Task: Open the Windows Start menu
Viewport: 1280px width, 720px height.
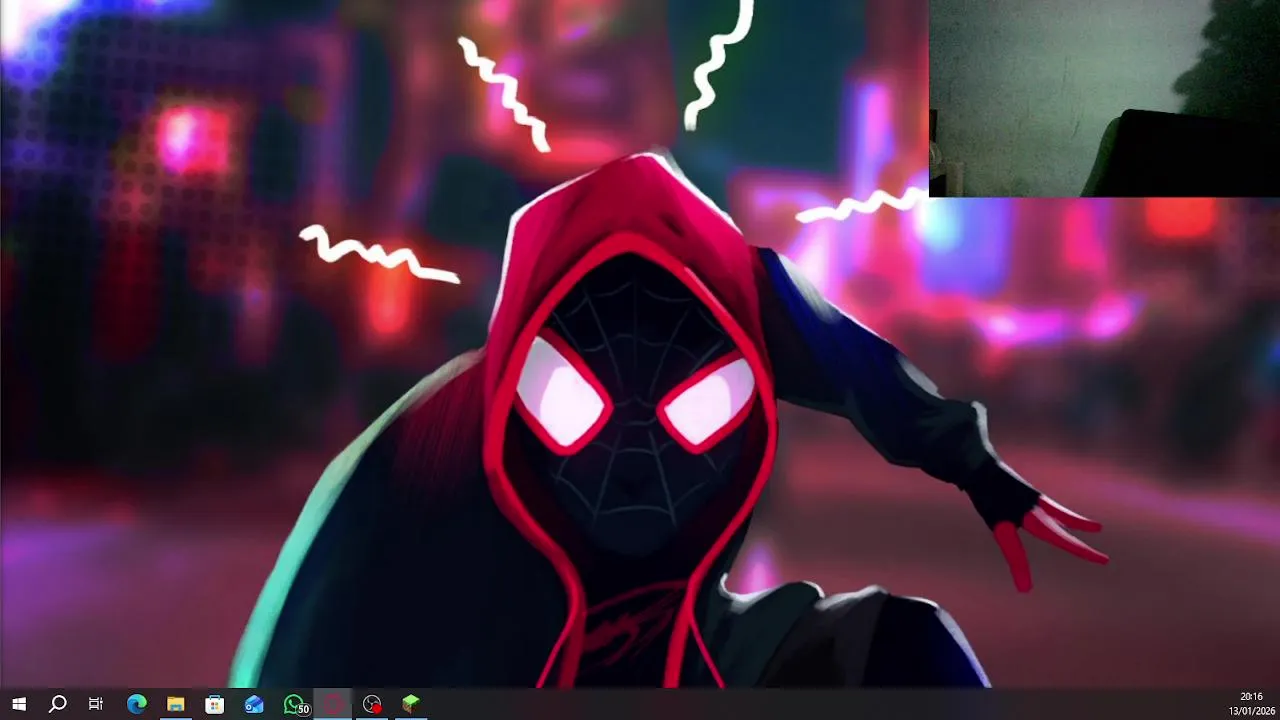Action: 18,704
